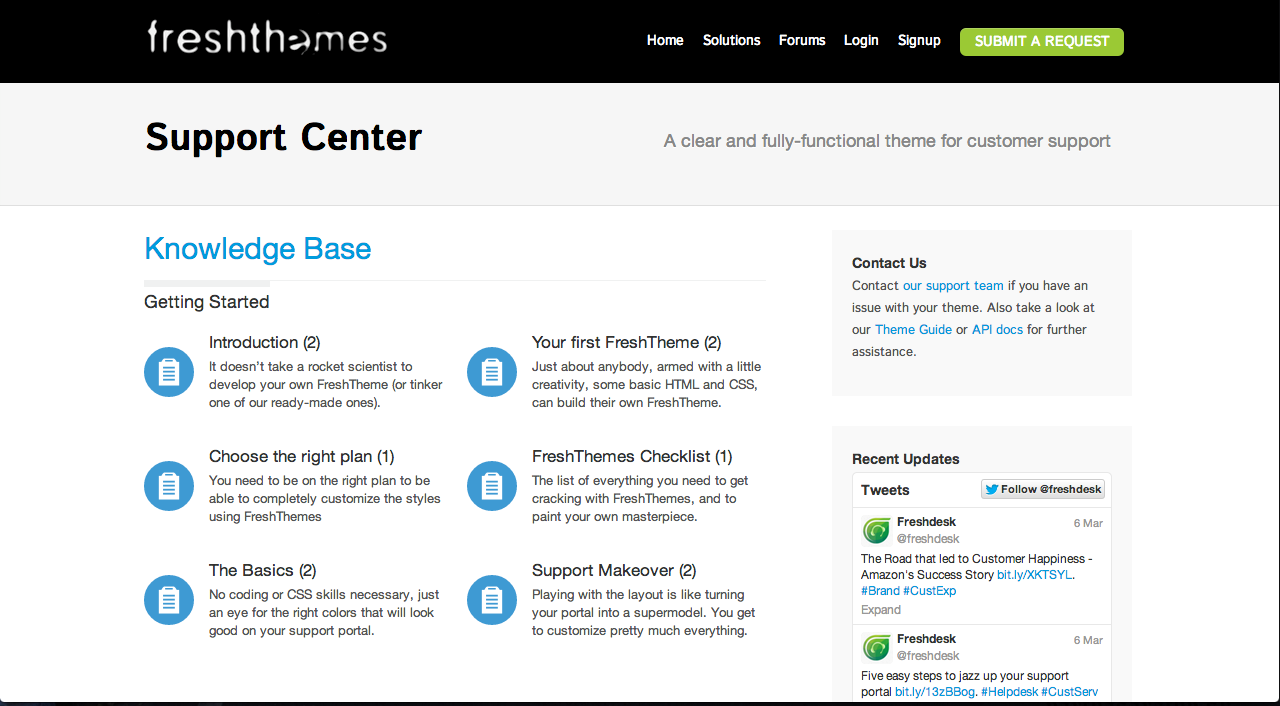Open Support Makeover (2) link
This screenshot has width=1280, height=706.
click(614, 570)
